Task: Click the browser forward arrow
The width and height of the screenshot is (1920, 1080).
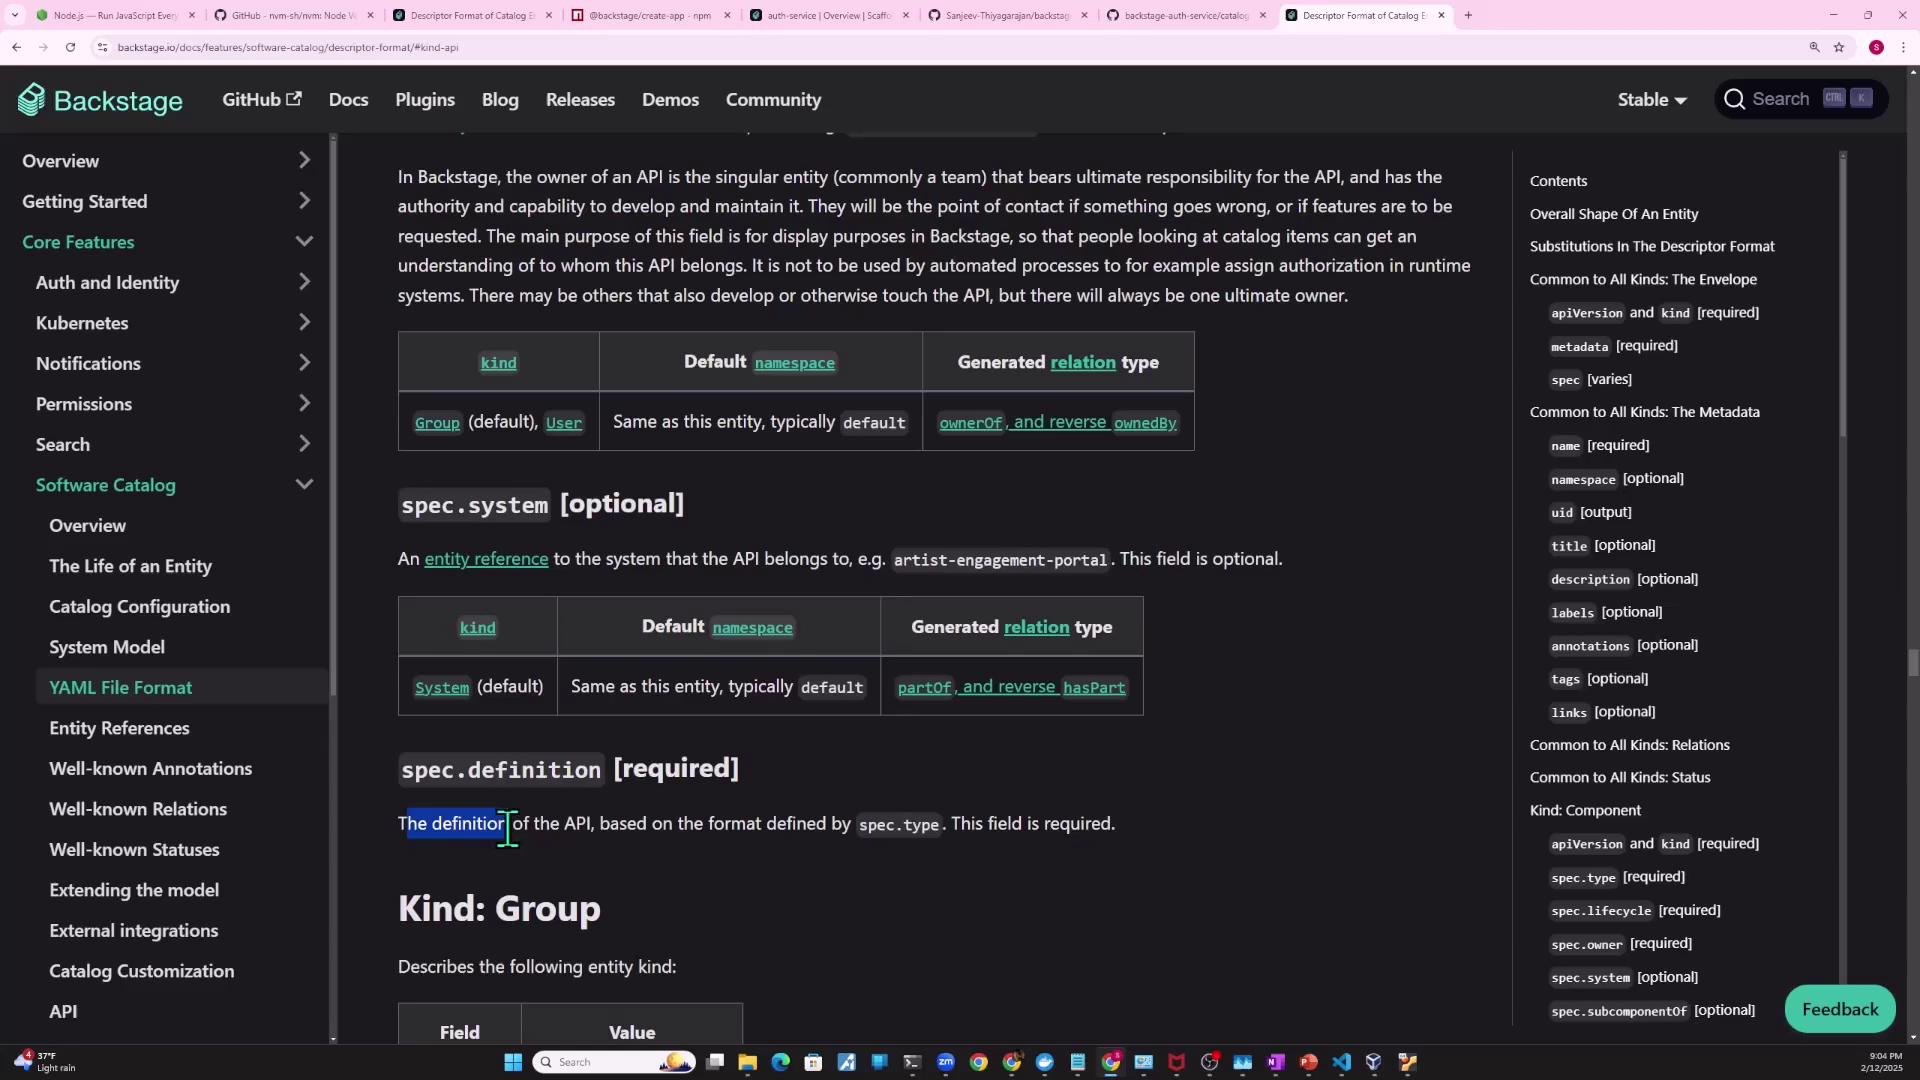Action: (x=43, y=47)
